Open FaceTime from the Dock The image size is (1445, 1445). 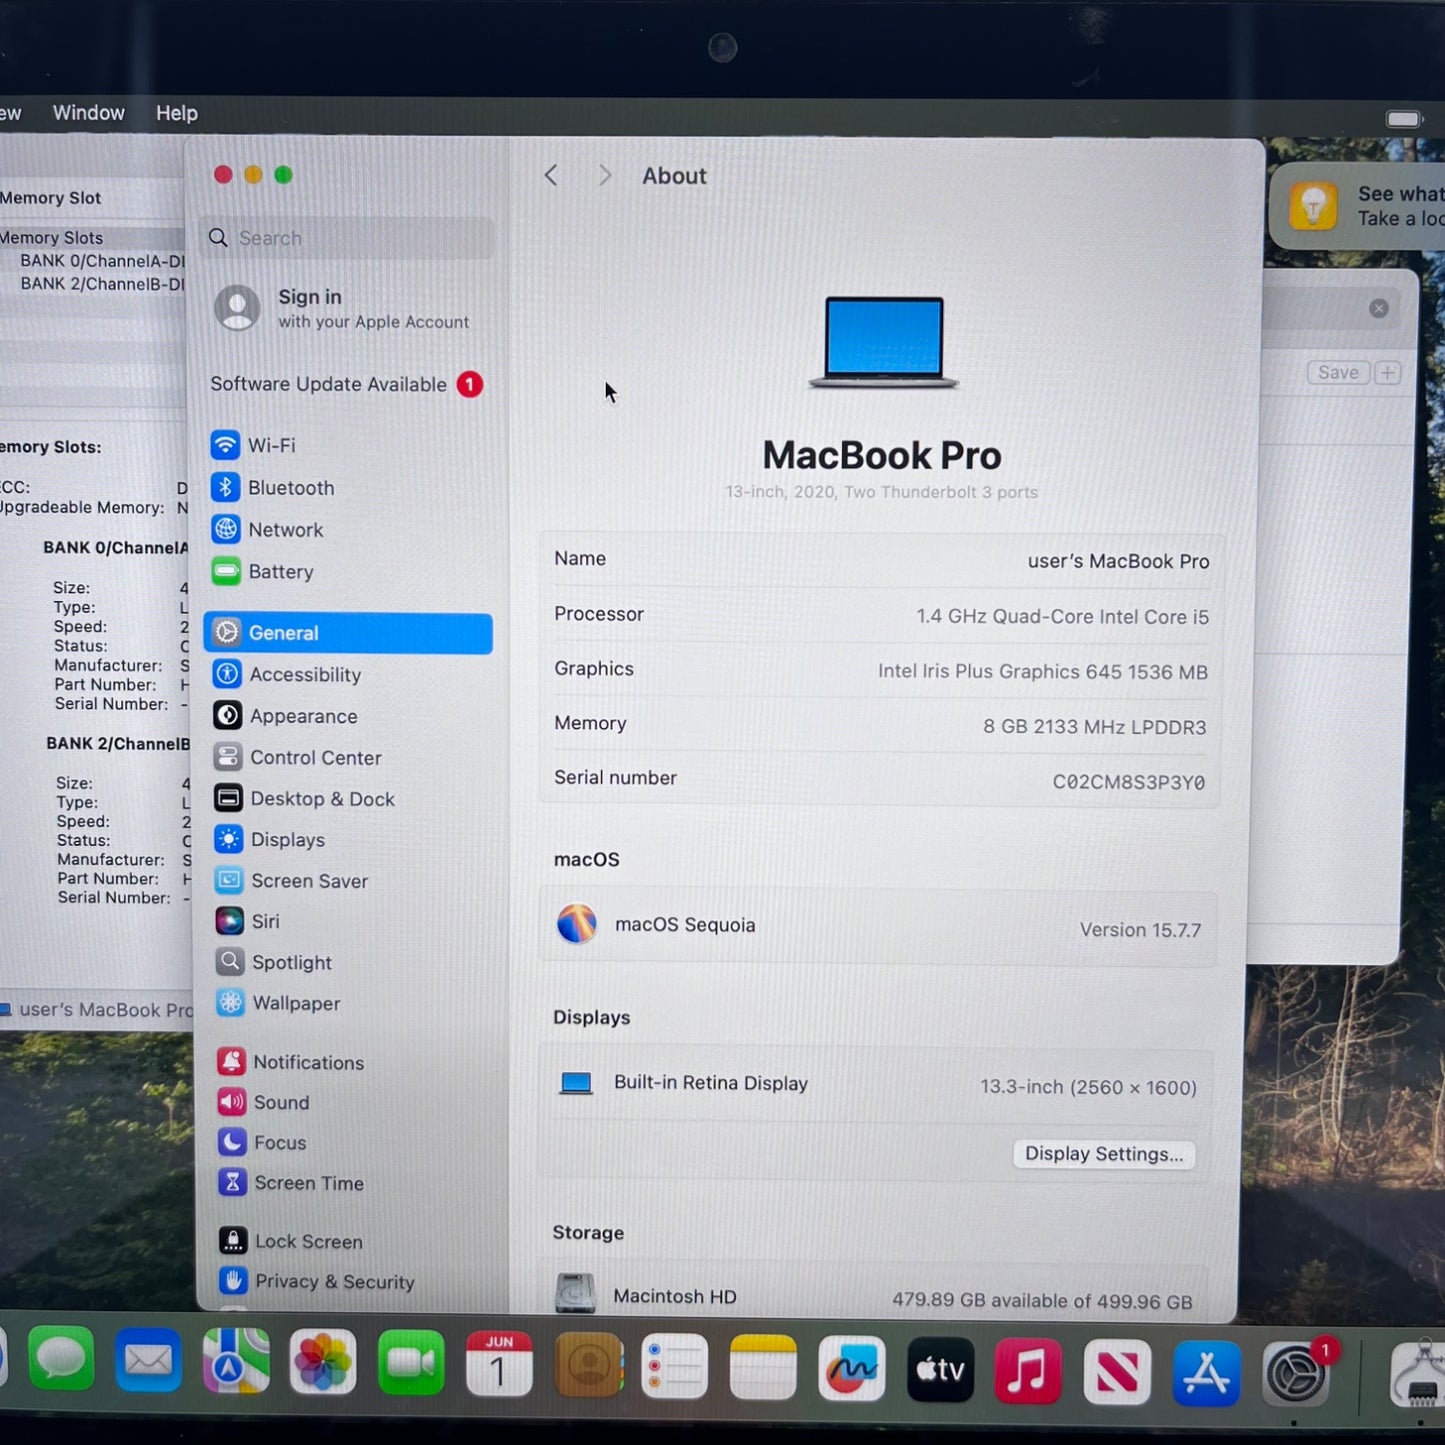(x=411, y=1364)
